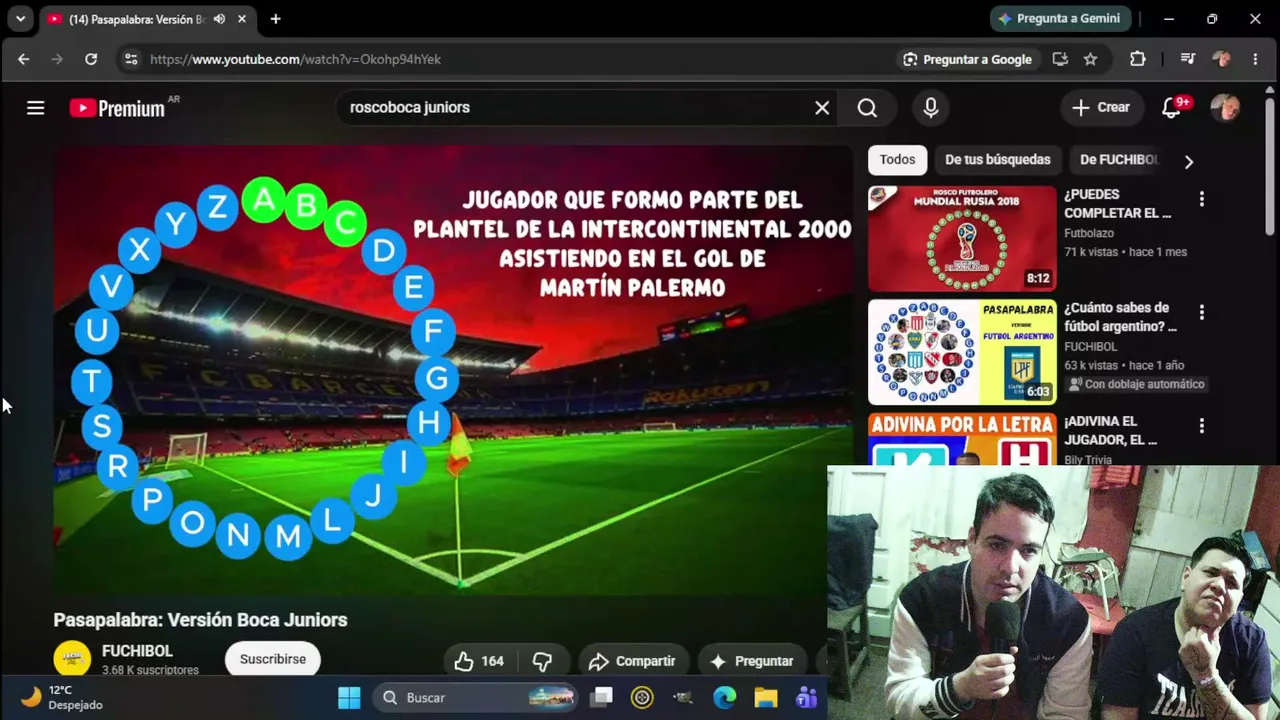
Task: Open the Pasapalabra Fútbol Argentino thumbnail
Action: click(962, 352)
